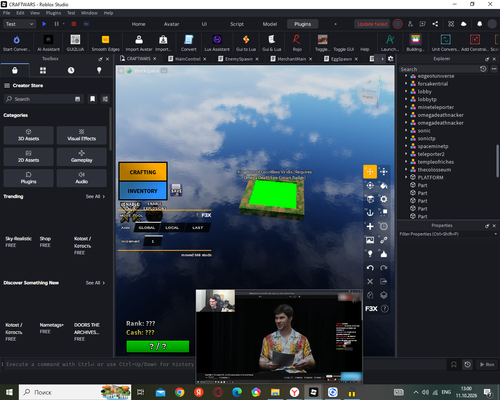This screenshot has height=400, width=500.
Task: Set F3X axes to LAST
Action: click(198, 228)
